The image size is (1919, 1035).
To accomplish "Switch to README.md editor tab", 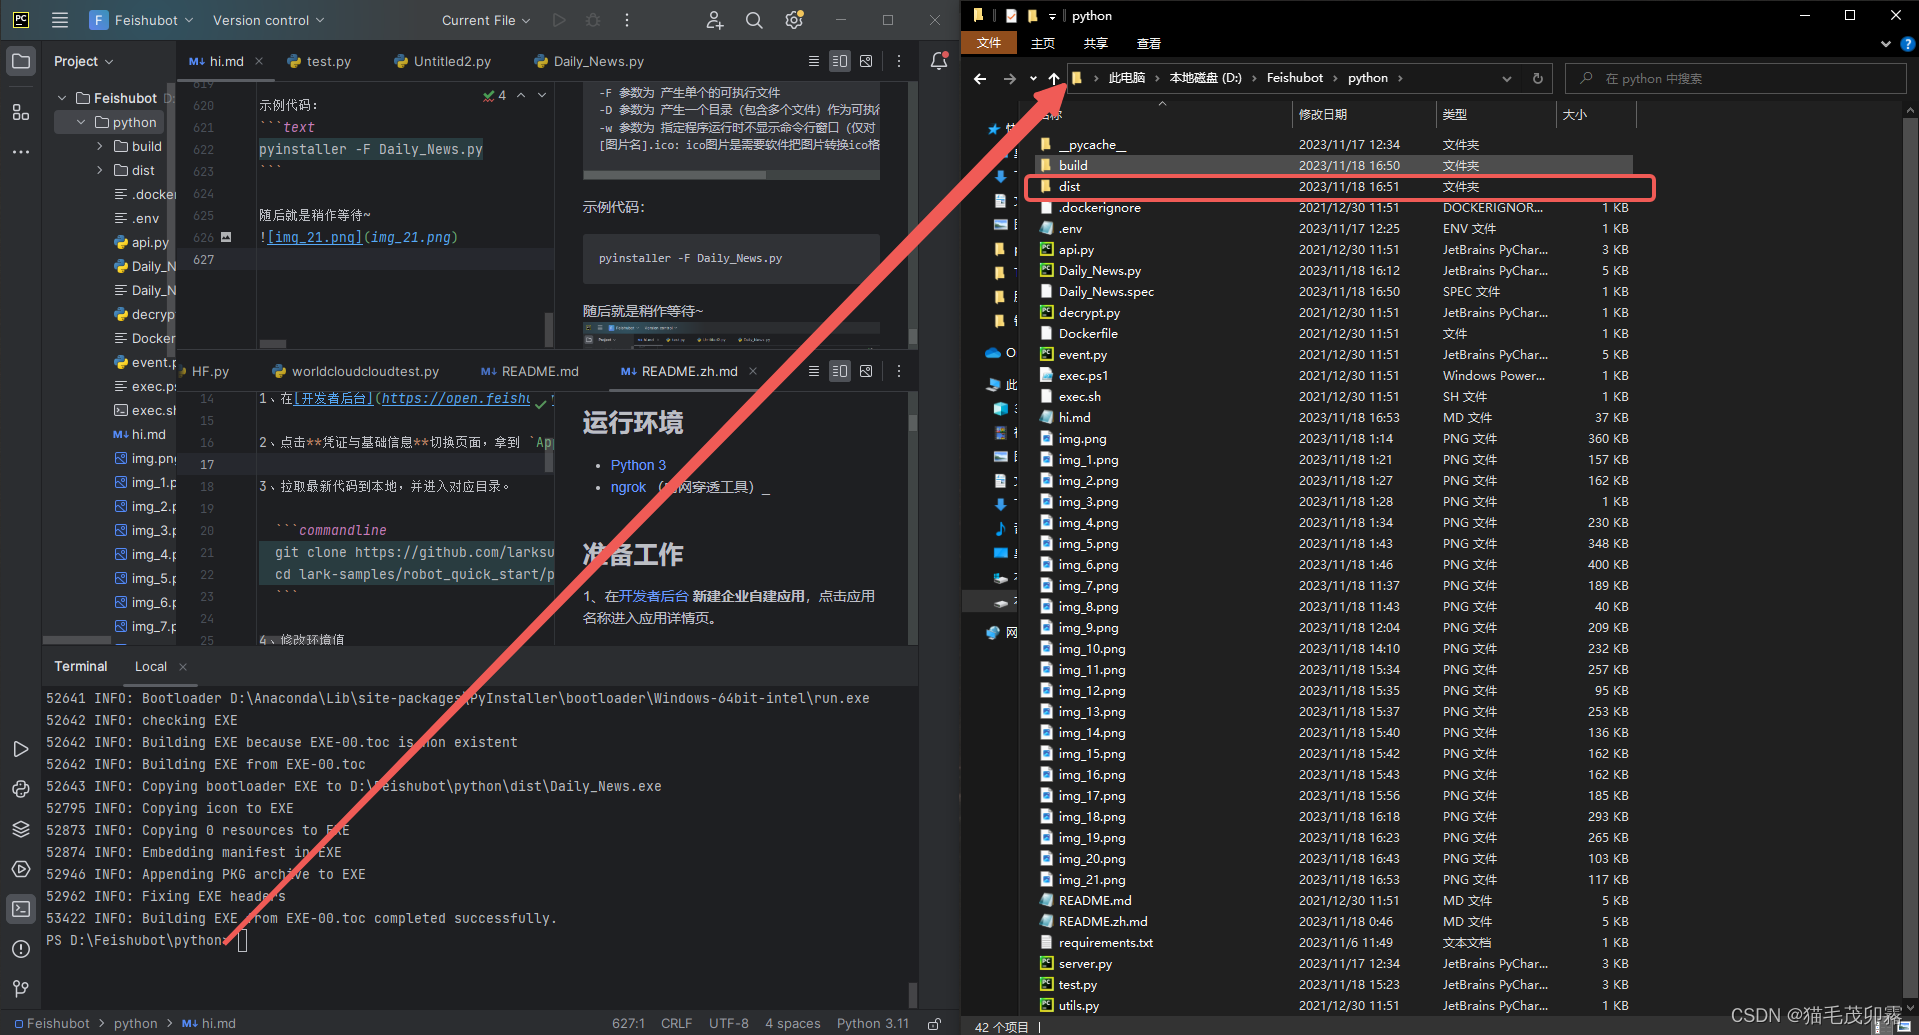I will point(530,371).
